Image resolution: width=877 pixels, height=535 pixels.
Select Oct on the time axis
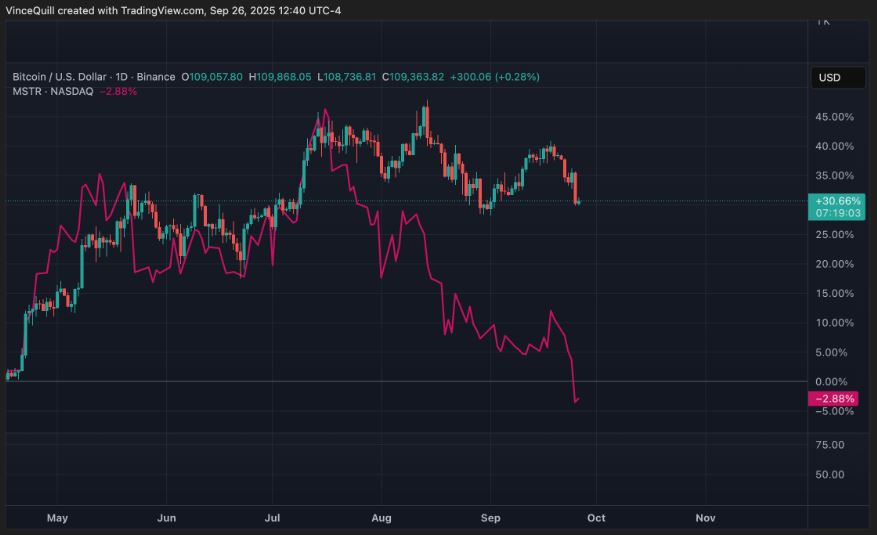point(596,518)
